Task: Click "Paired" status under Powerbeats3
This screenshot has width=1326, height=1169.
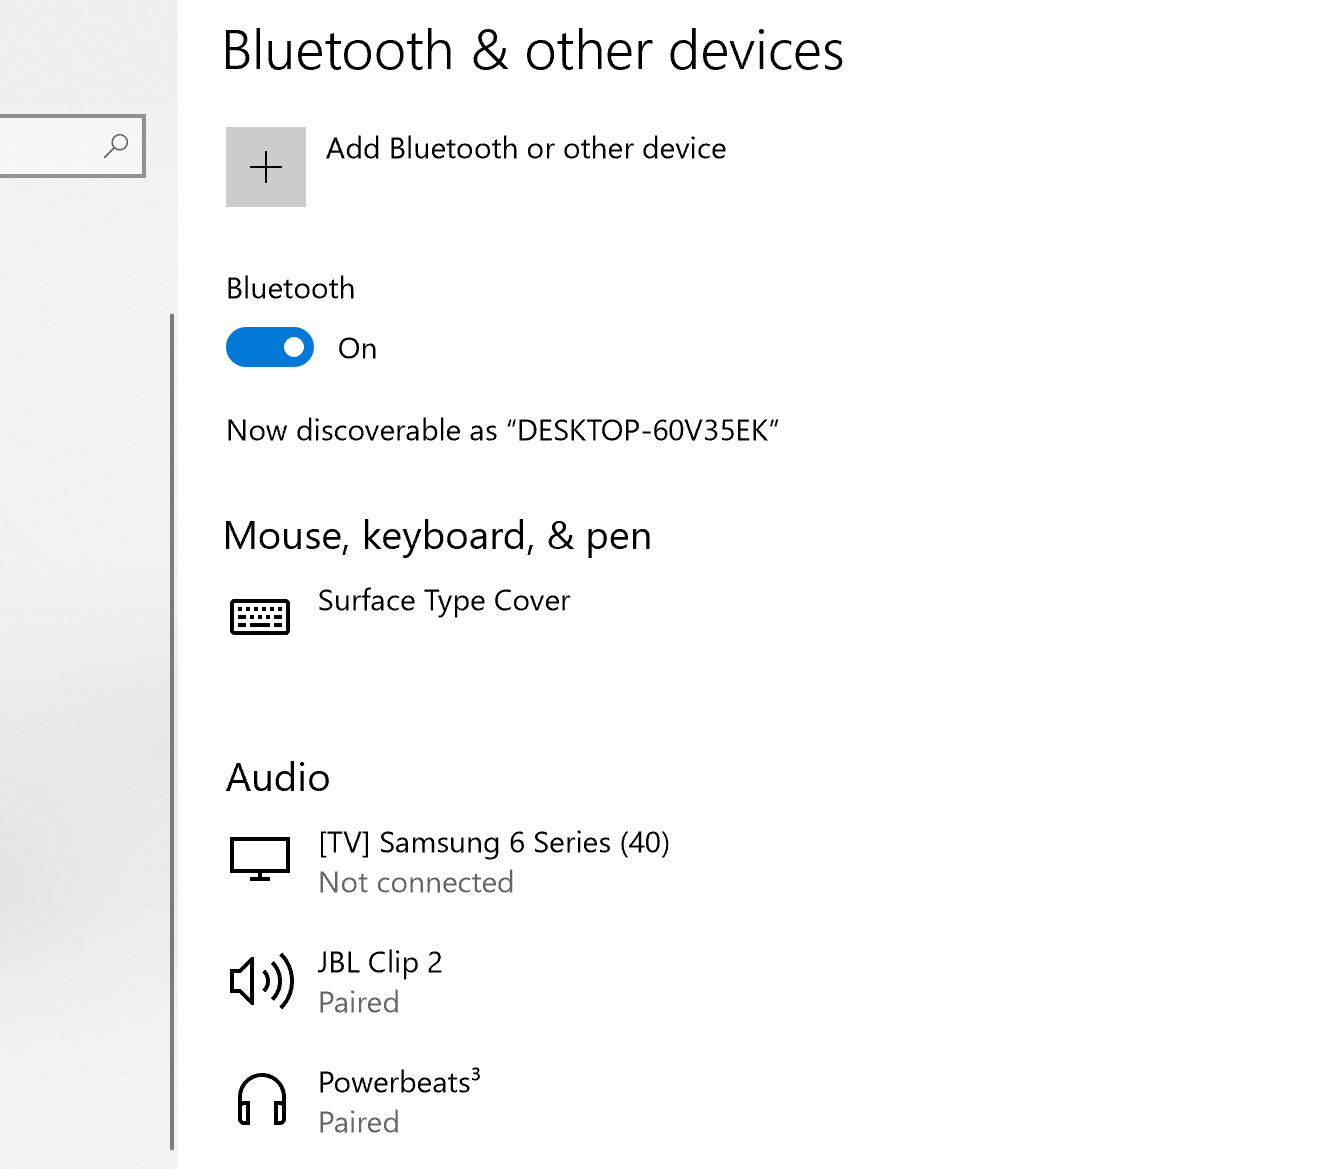Action: pos(359,1123)
